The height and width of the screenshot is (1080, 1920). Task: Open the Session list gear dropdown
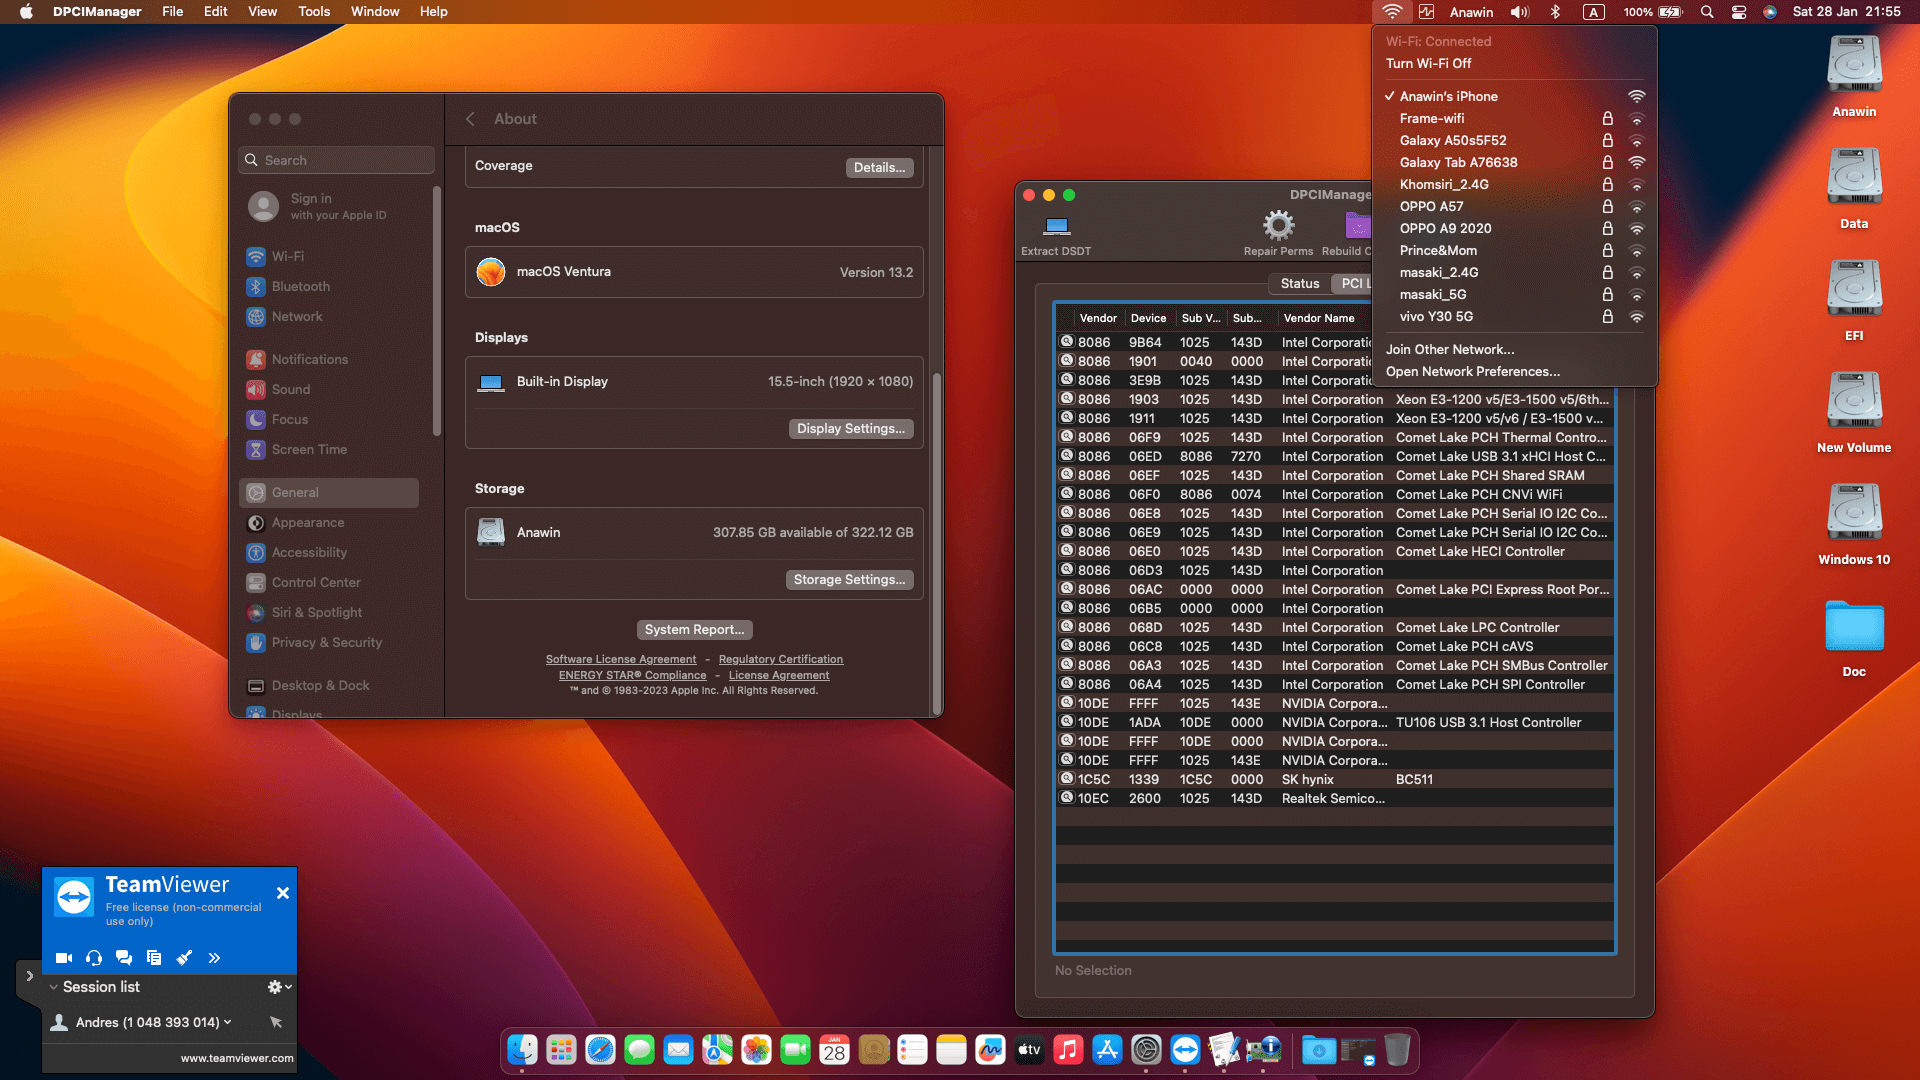pyautogui.click(x=275, y=986)
